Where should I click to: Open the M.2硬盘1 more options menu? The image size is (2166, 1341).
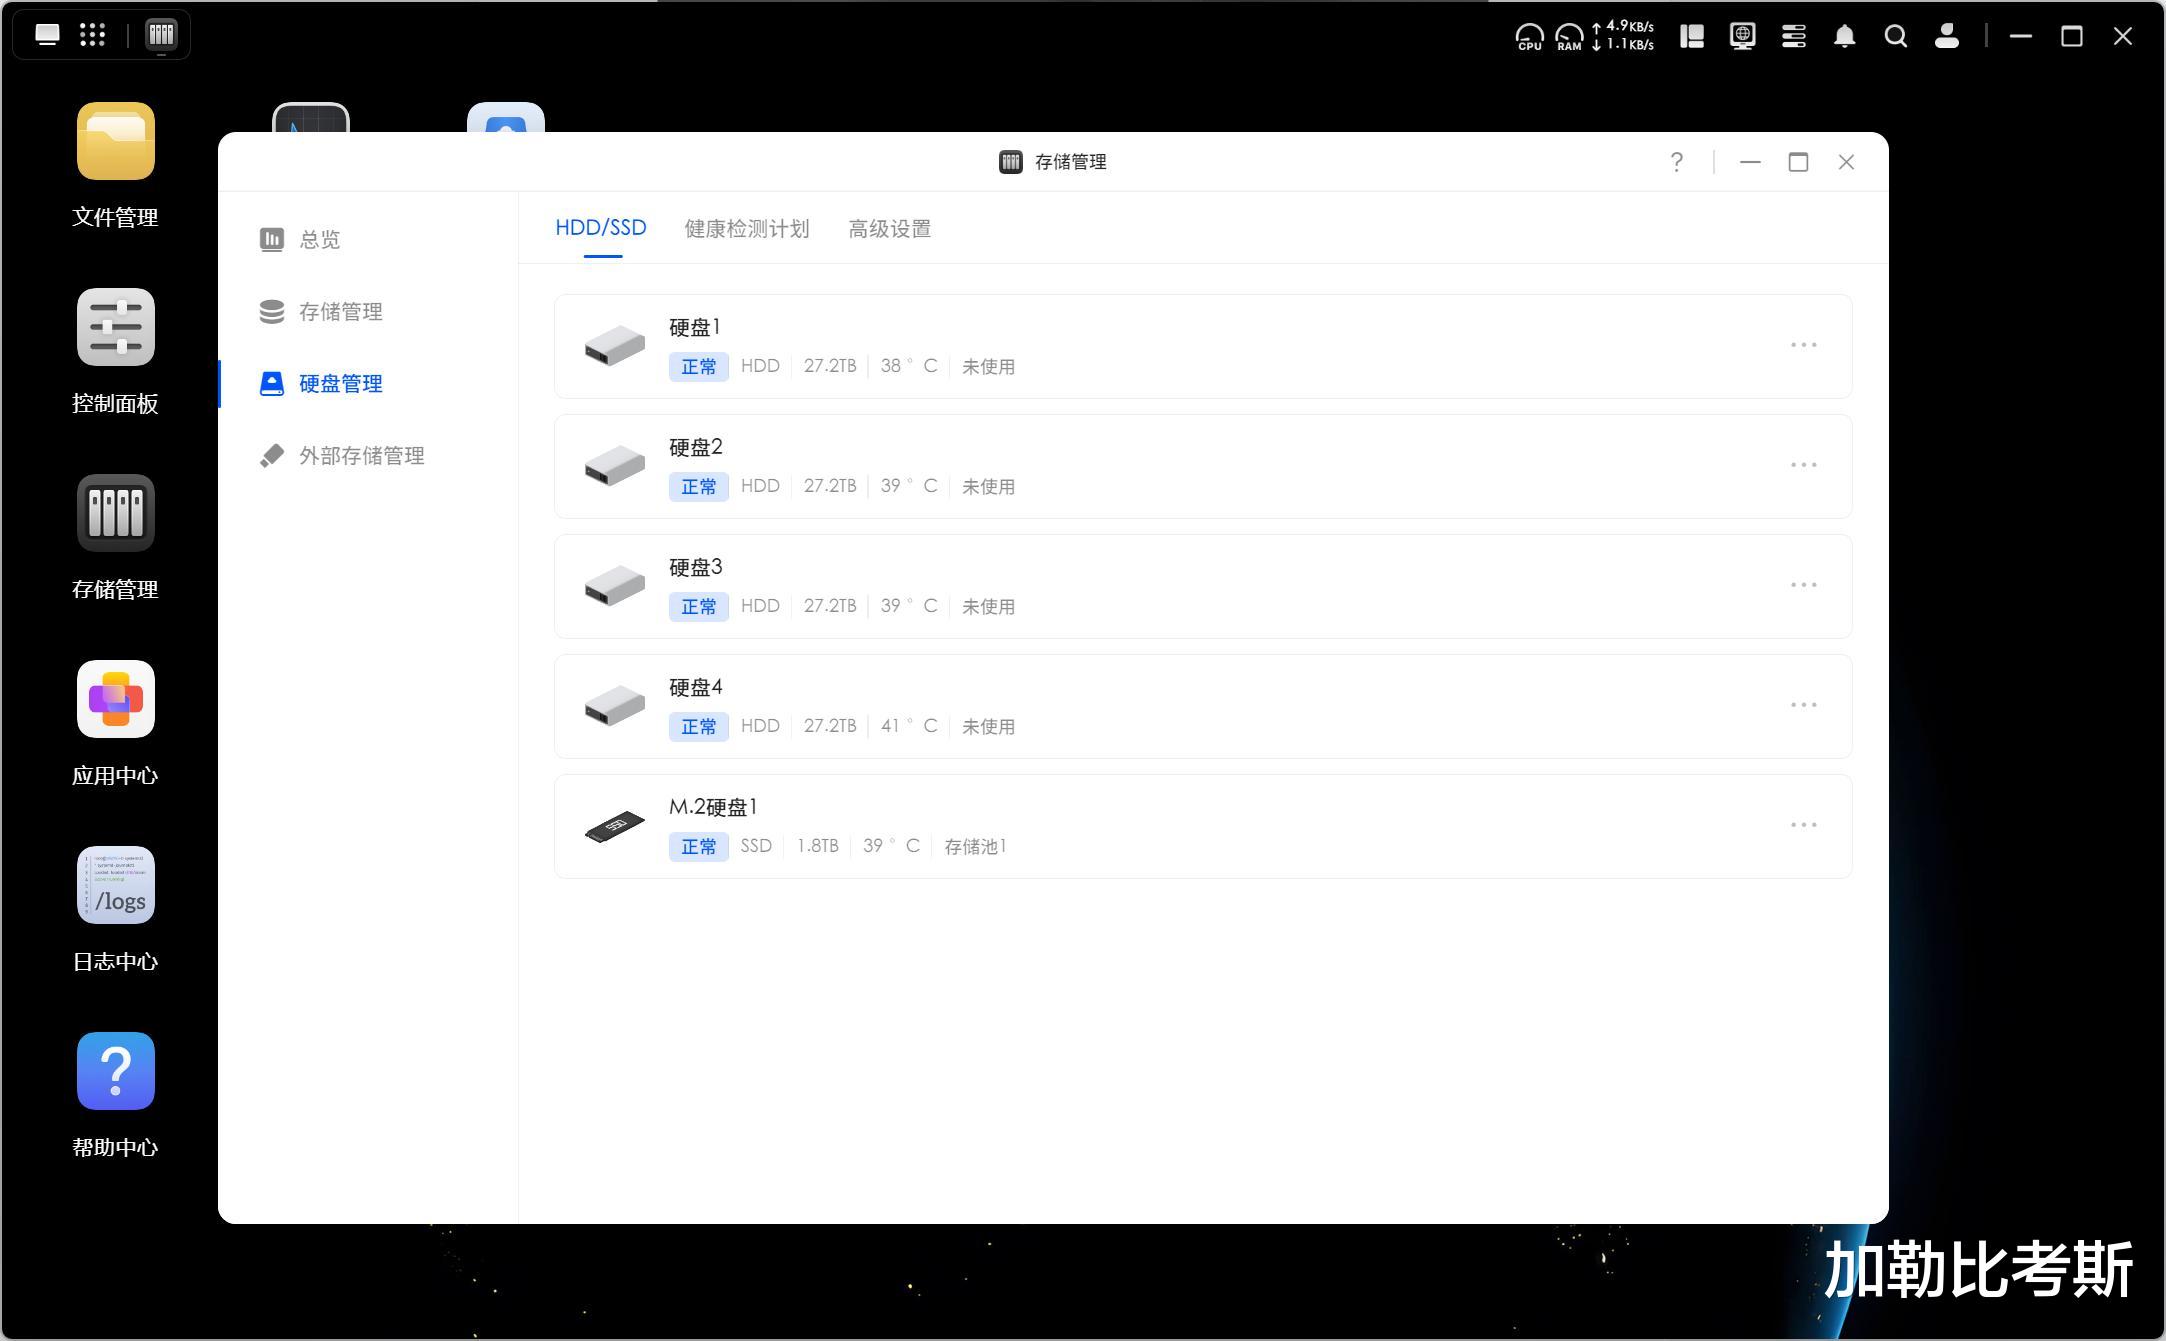point(1803,825)
